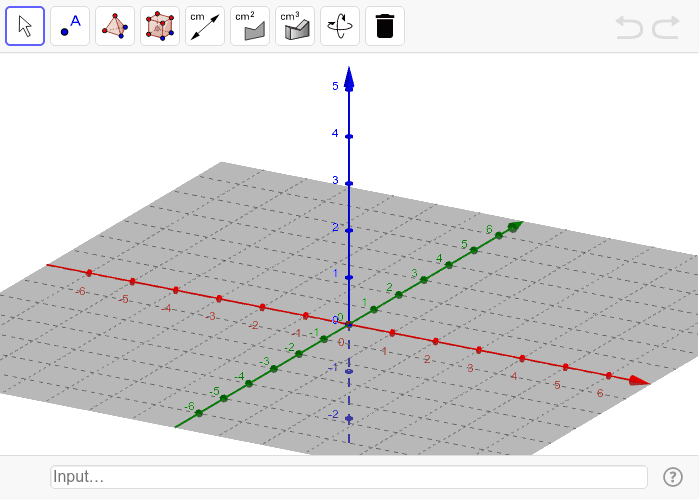The image size is (700, 500).
Task: Click the blue axis label -2
Action: click(x=333, y=415)
